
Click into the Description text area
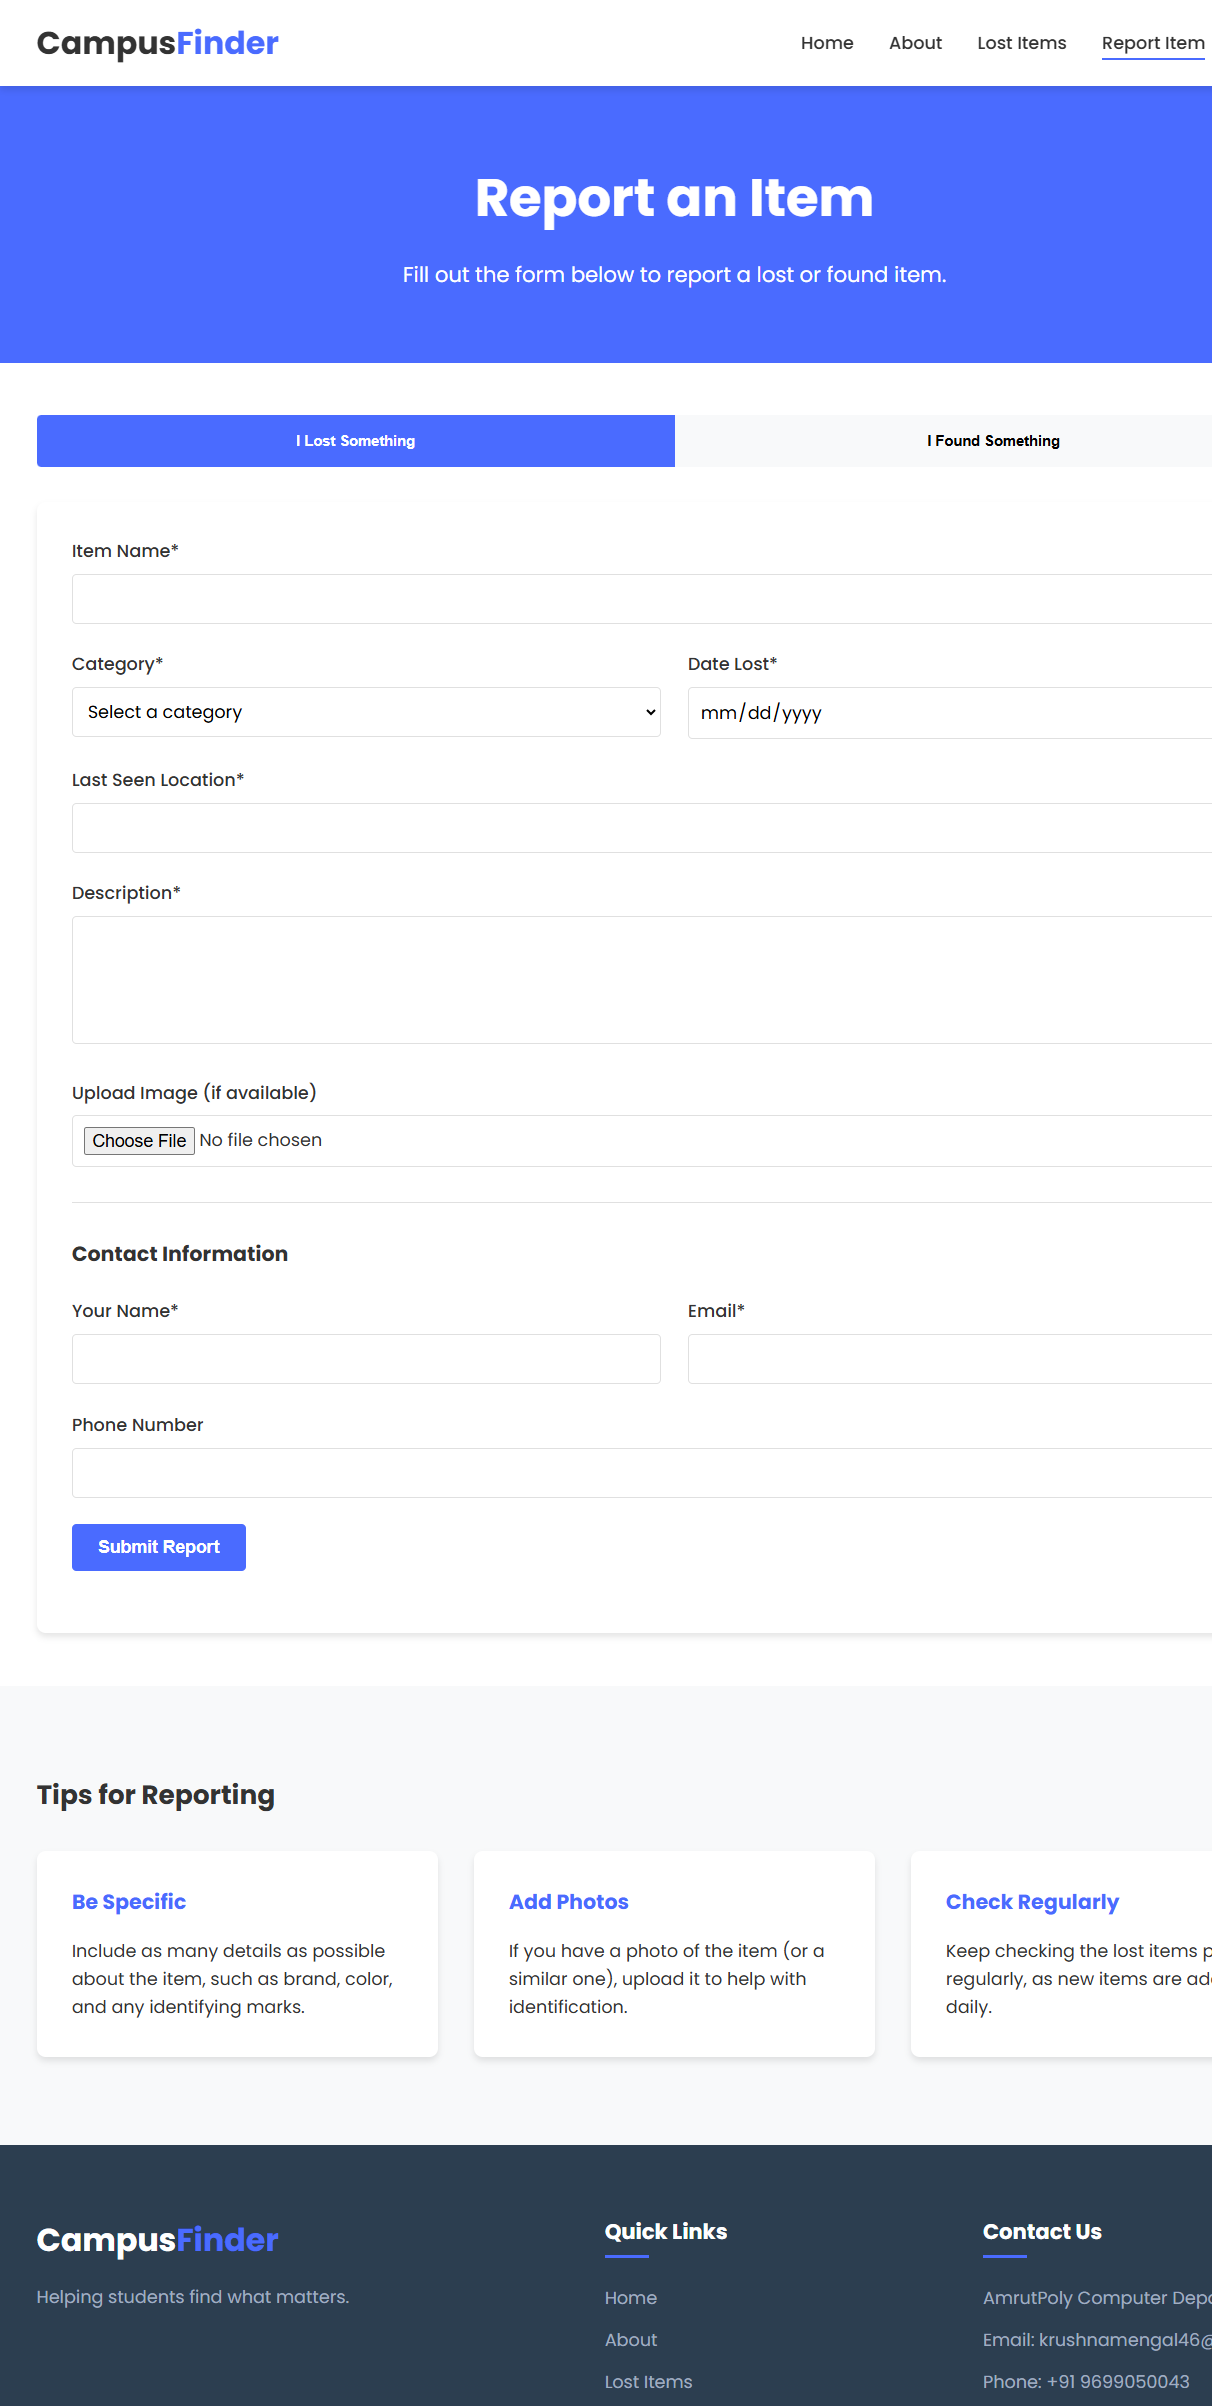point(640,980)
